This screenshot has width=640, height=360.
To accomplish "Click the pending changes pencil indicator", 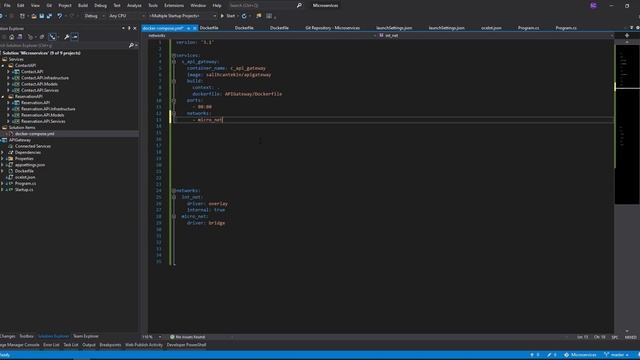I will (551, 355).
